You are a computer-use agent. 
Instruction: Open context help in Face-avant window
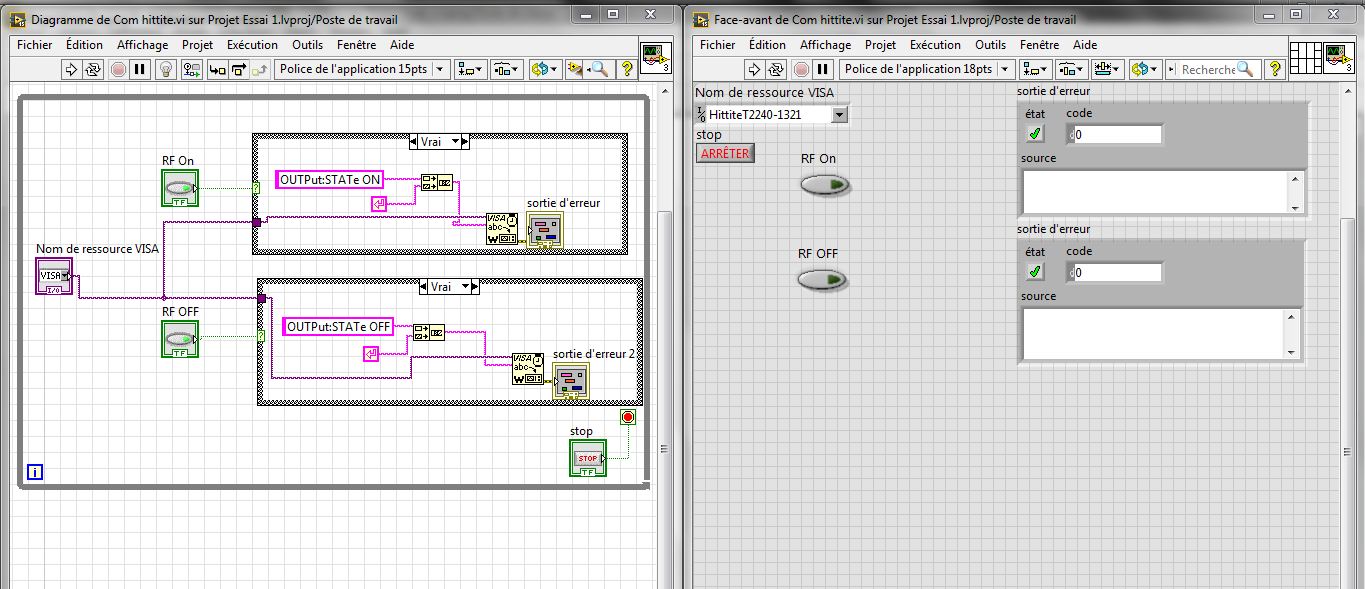(x=1274, y=69)
